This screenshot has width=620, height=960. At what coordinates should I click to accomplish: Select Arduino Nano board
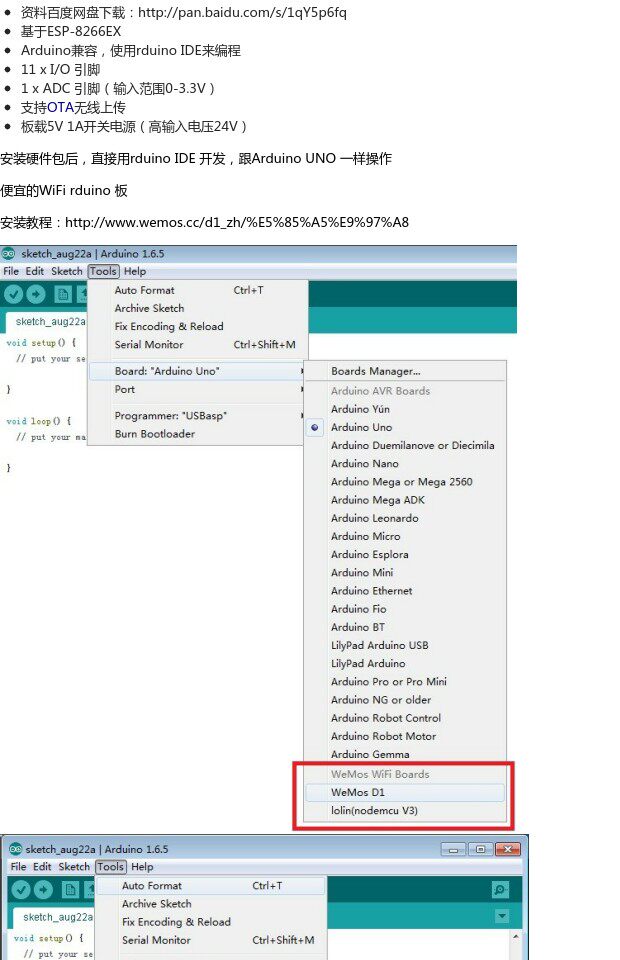pyautogui.click(x=405, y=463)
